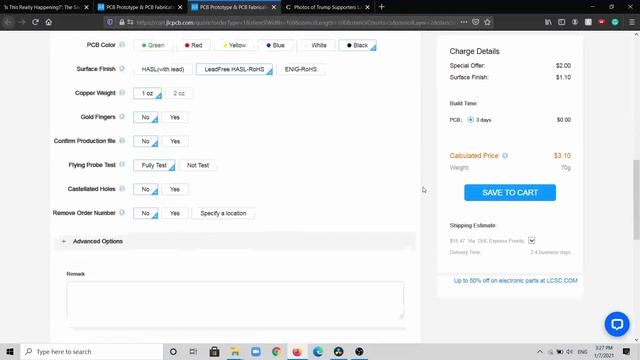
Task: Select Green PCB color
Action: (153, 45)
